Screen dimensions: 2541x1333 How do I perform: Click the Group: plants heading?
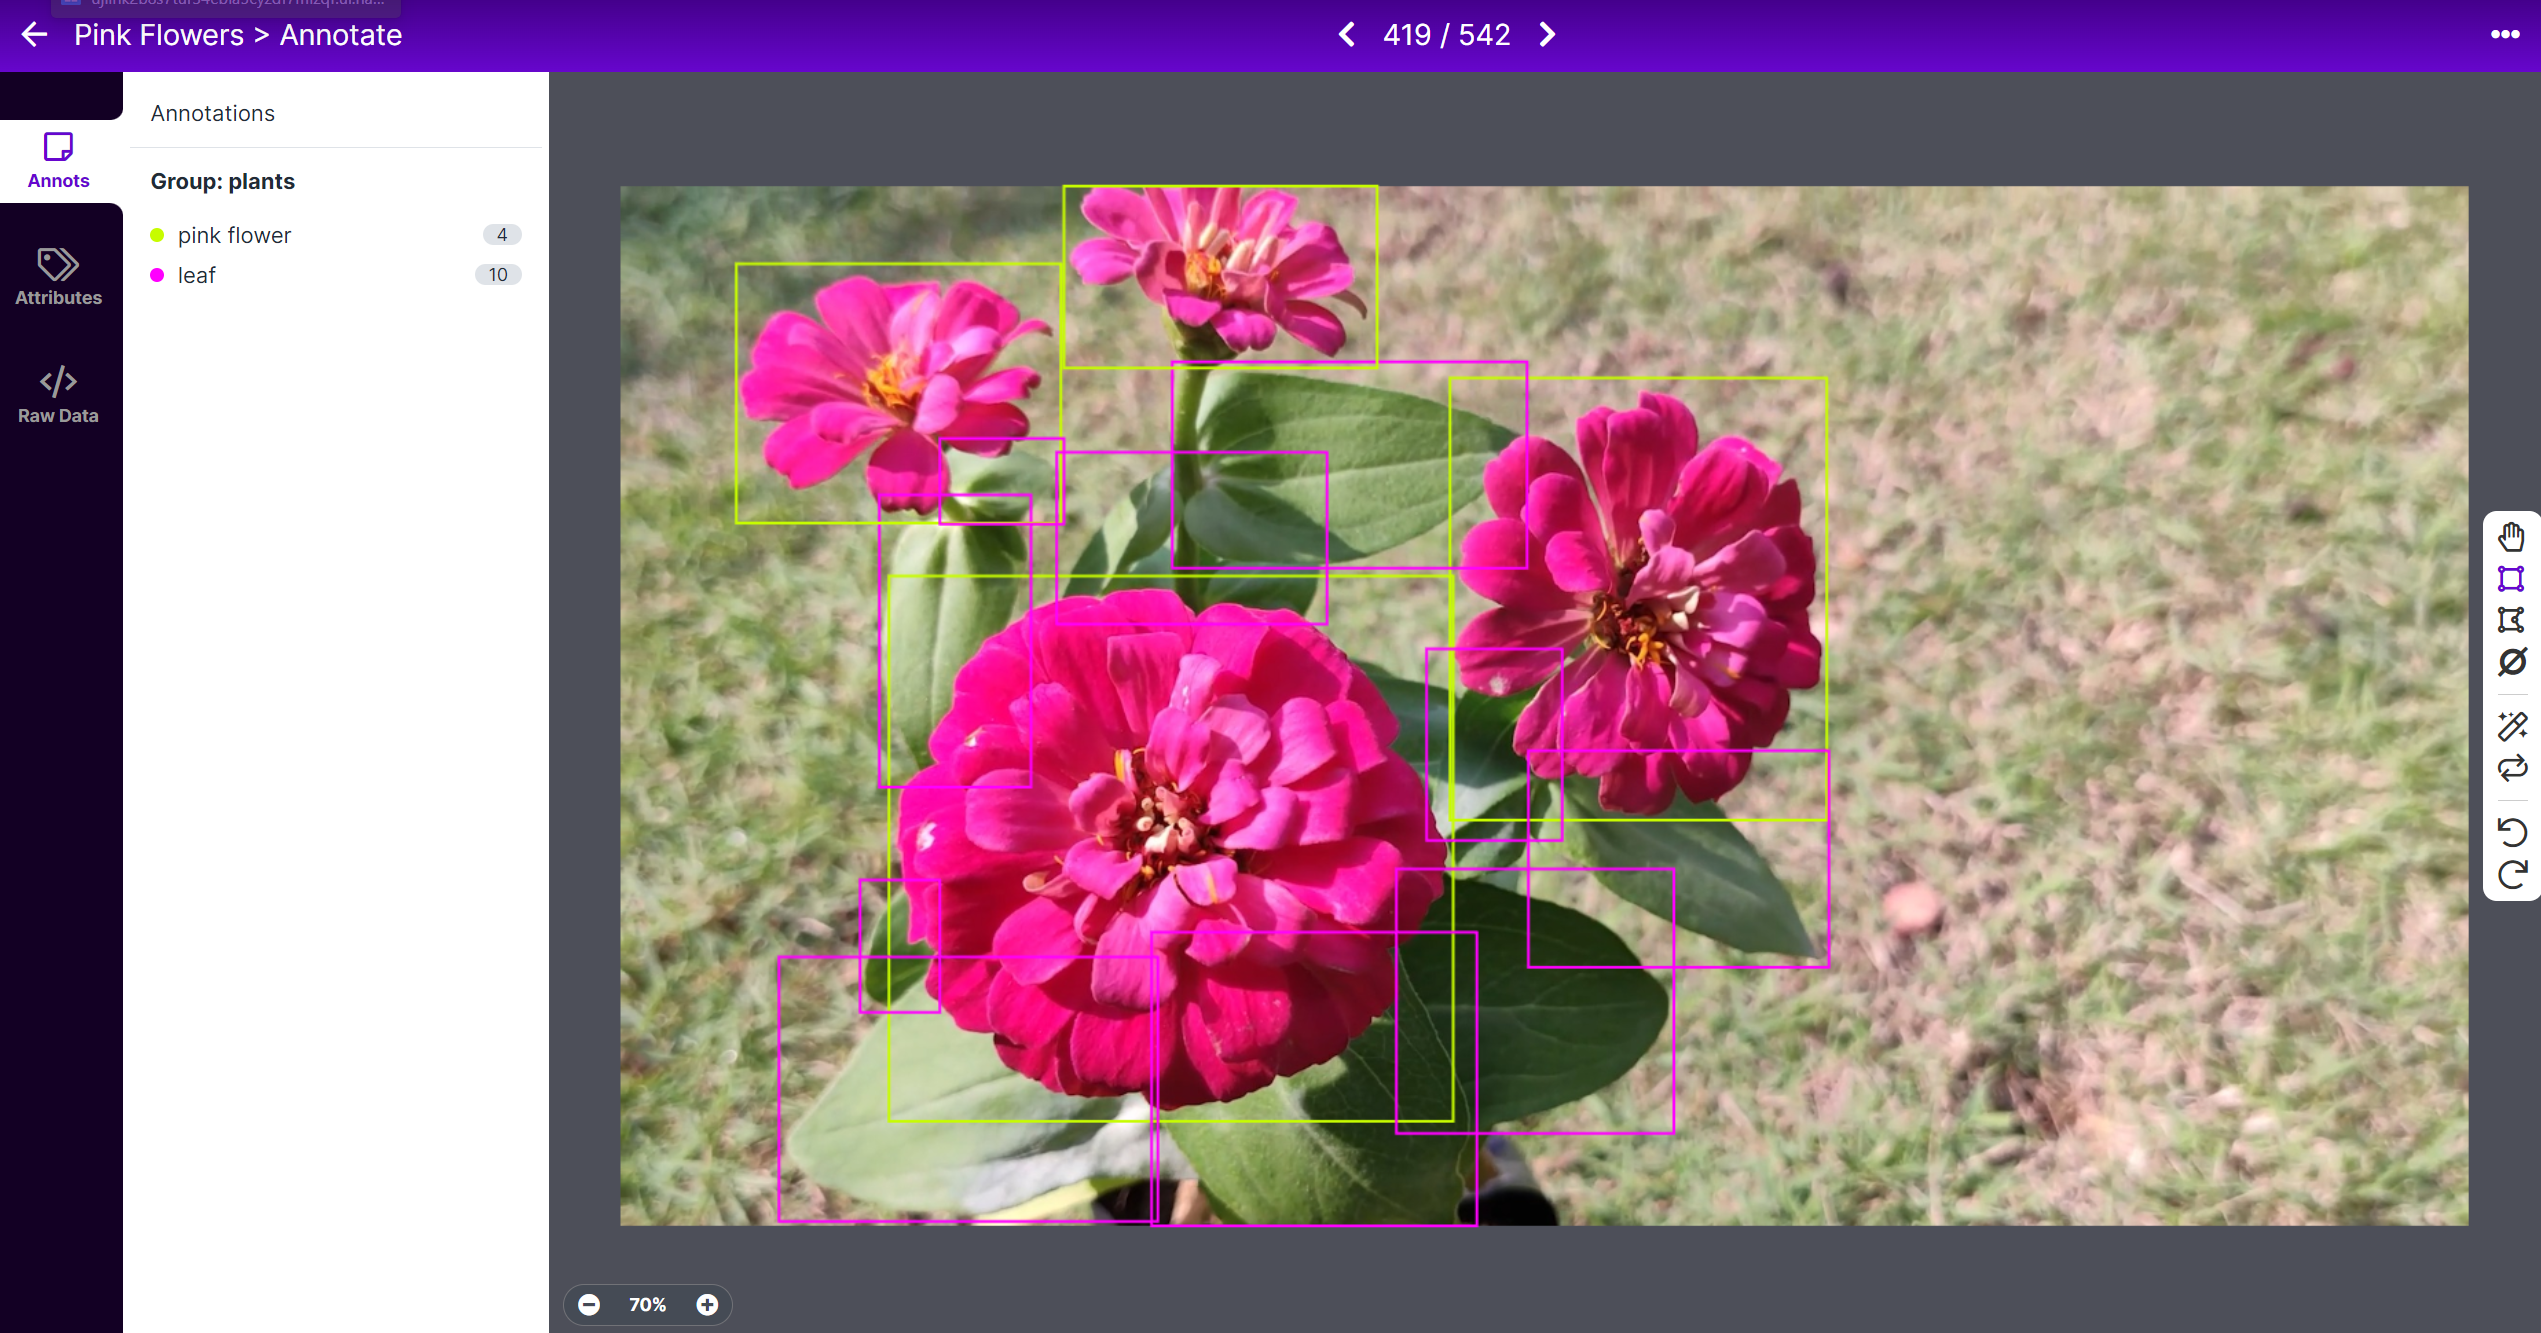(223, 181)
